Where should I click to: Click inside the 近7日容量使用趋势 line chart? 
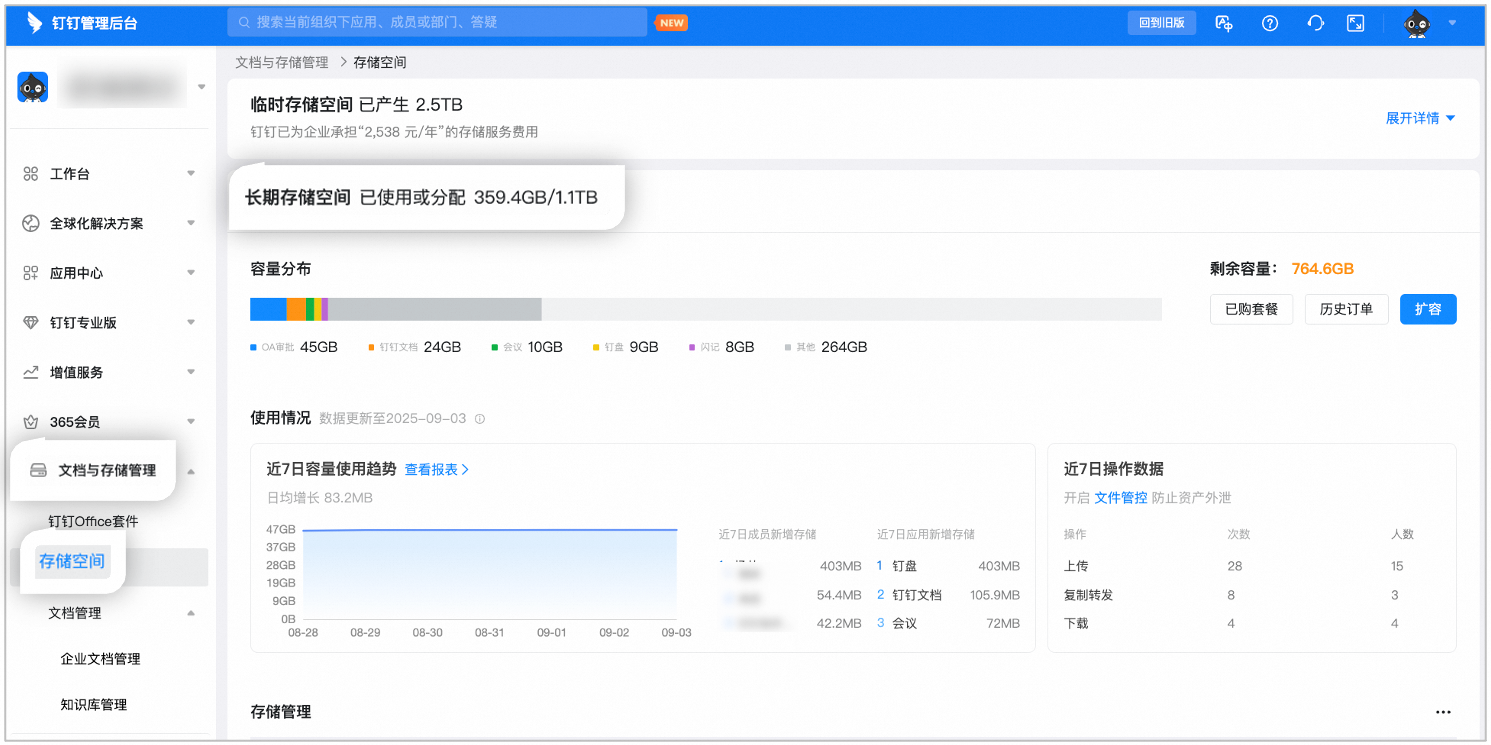click(x=490, y=574)
